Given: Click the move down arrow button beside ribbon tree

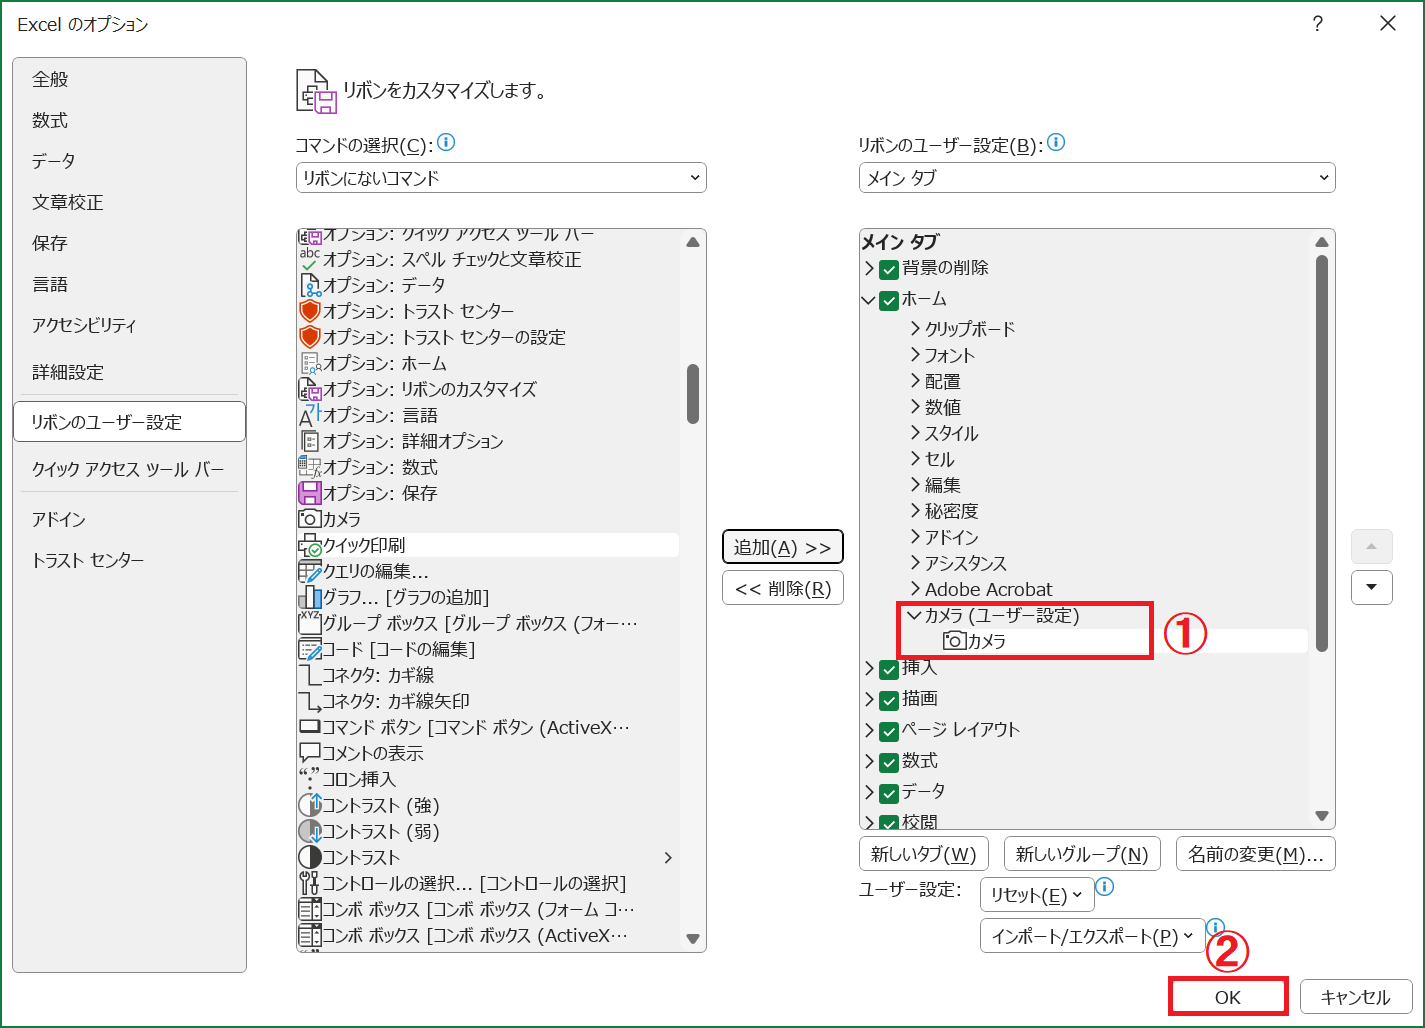Looking at the screenshot, I should click(x=1372, y=587).
